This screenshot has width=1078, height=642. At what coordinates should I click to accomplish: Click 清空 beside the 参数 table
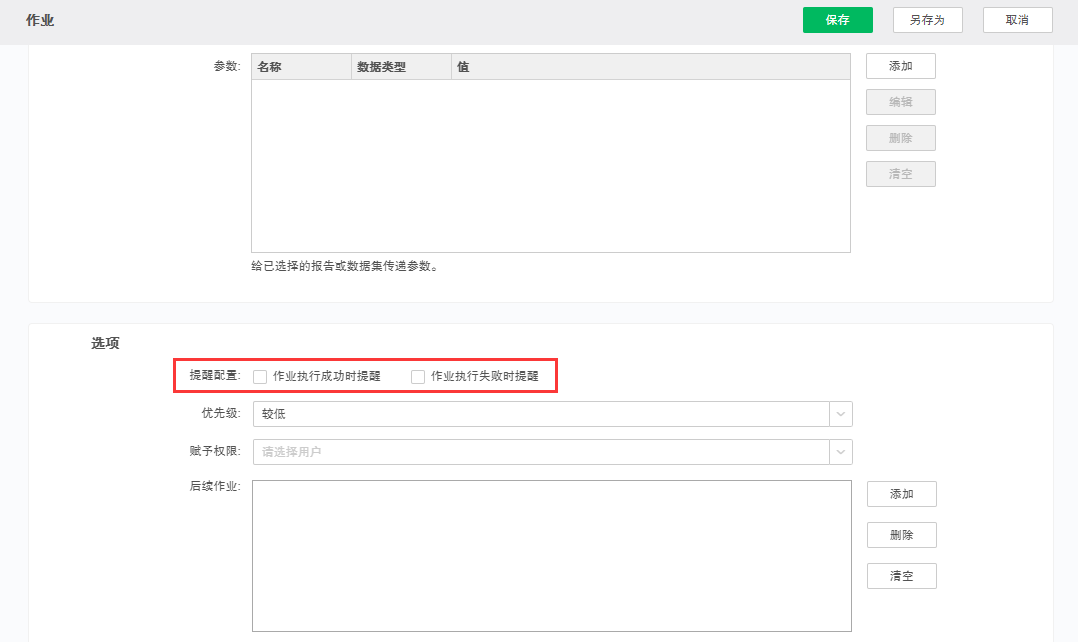click(900, 174)
